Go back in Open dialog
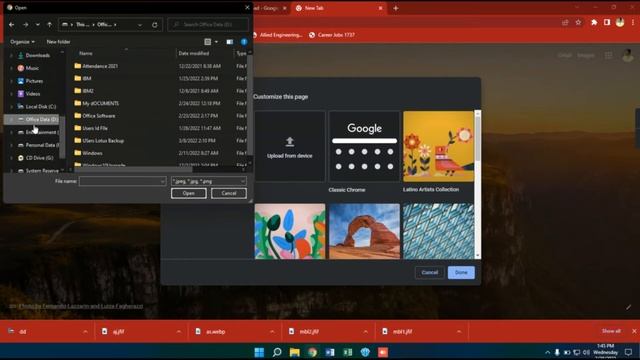The width and height of the screenshot is (640, 360). (11, 25)
